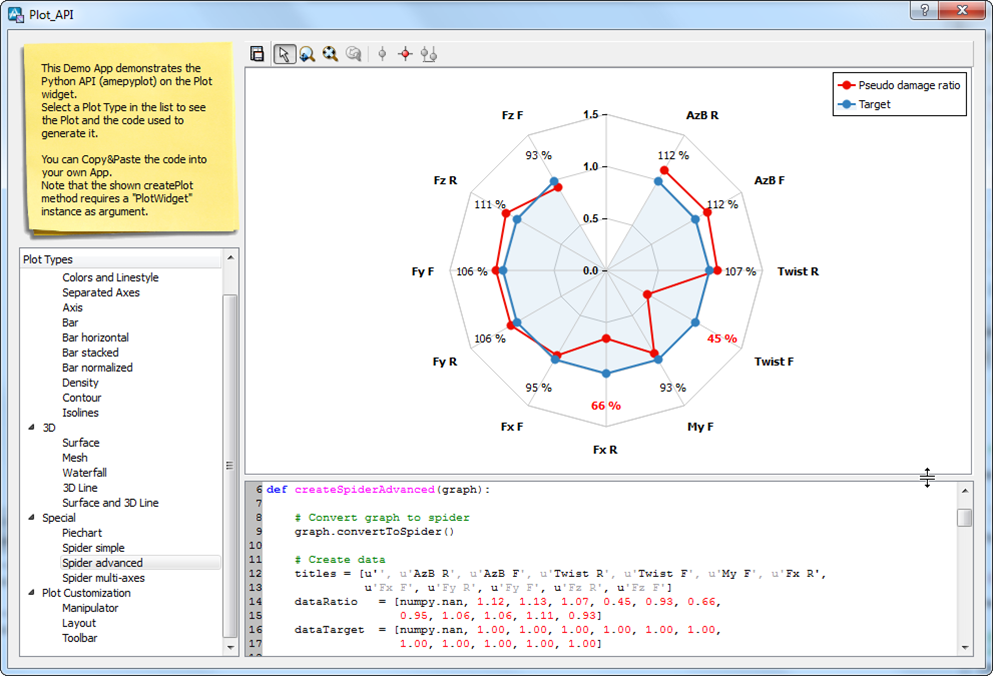The width and height of the screenshot is (993, 676).
Task: Collapse the Plot Customization branch
Action: coord(31,592)
